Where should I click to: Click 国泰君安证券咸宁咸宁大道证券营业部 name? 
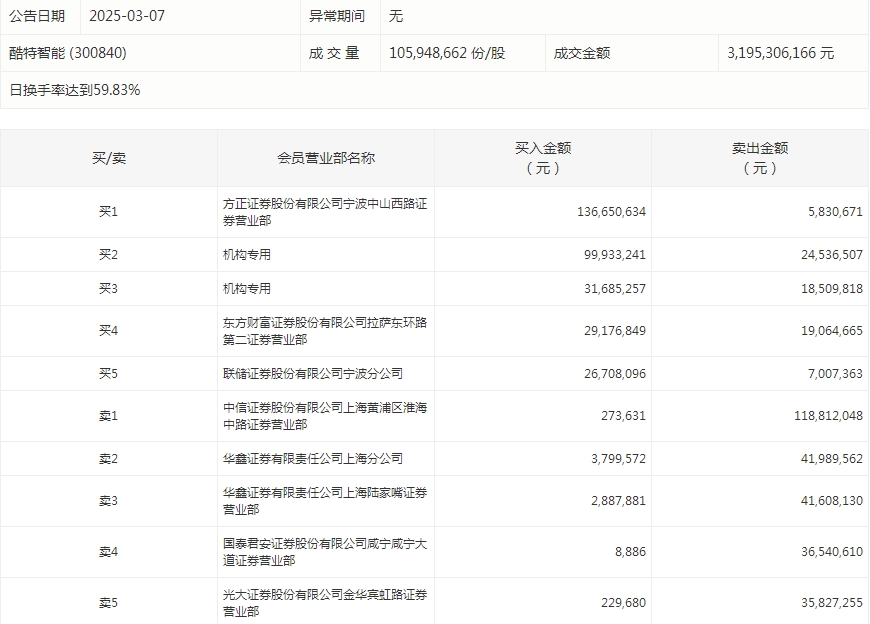point(325,552)
